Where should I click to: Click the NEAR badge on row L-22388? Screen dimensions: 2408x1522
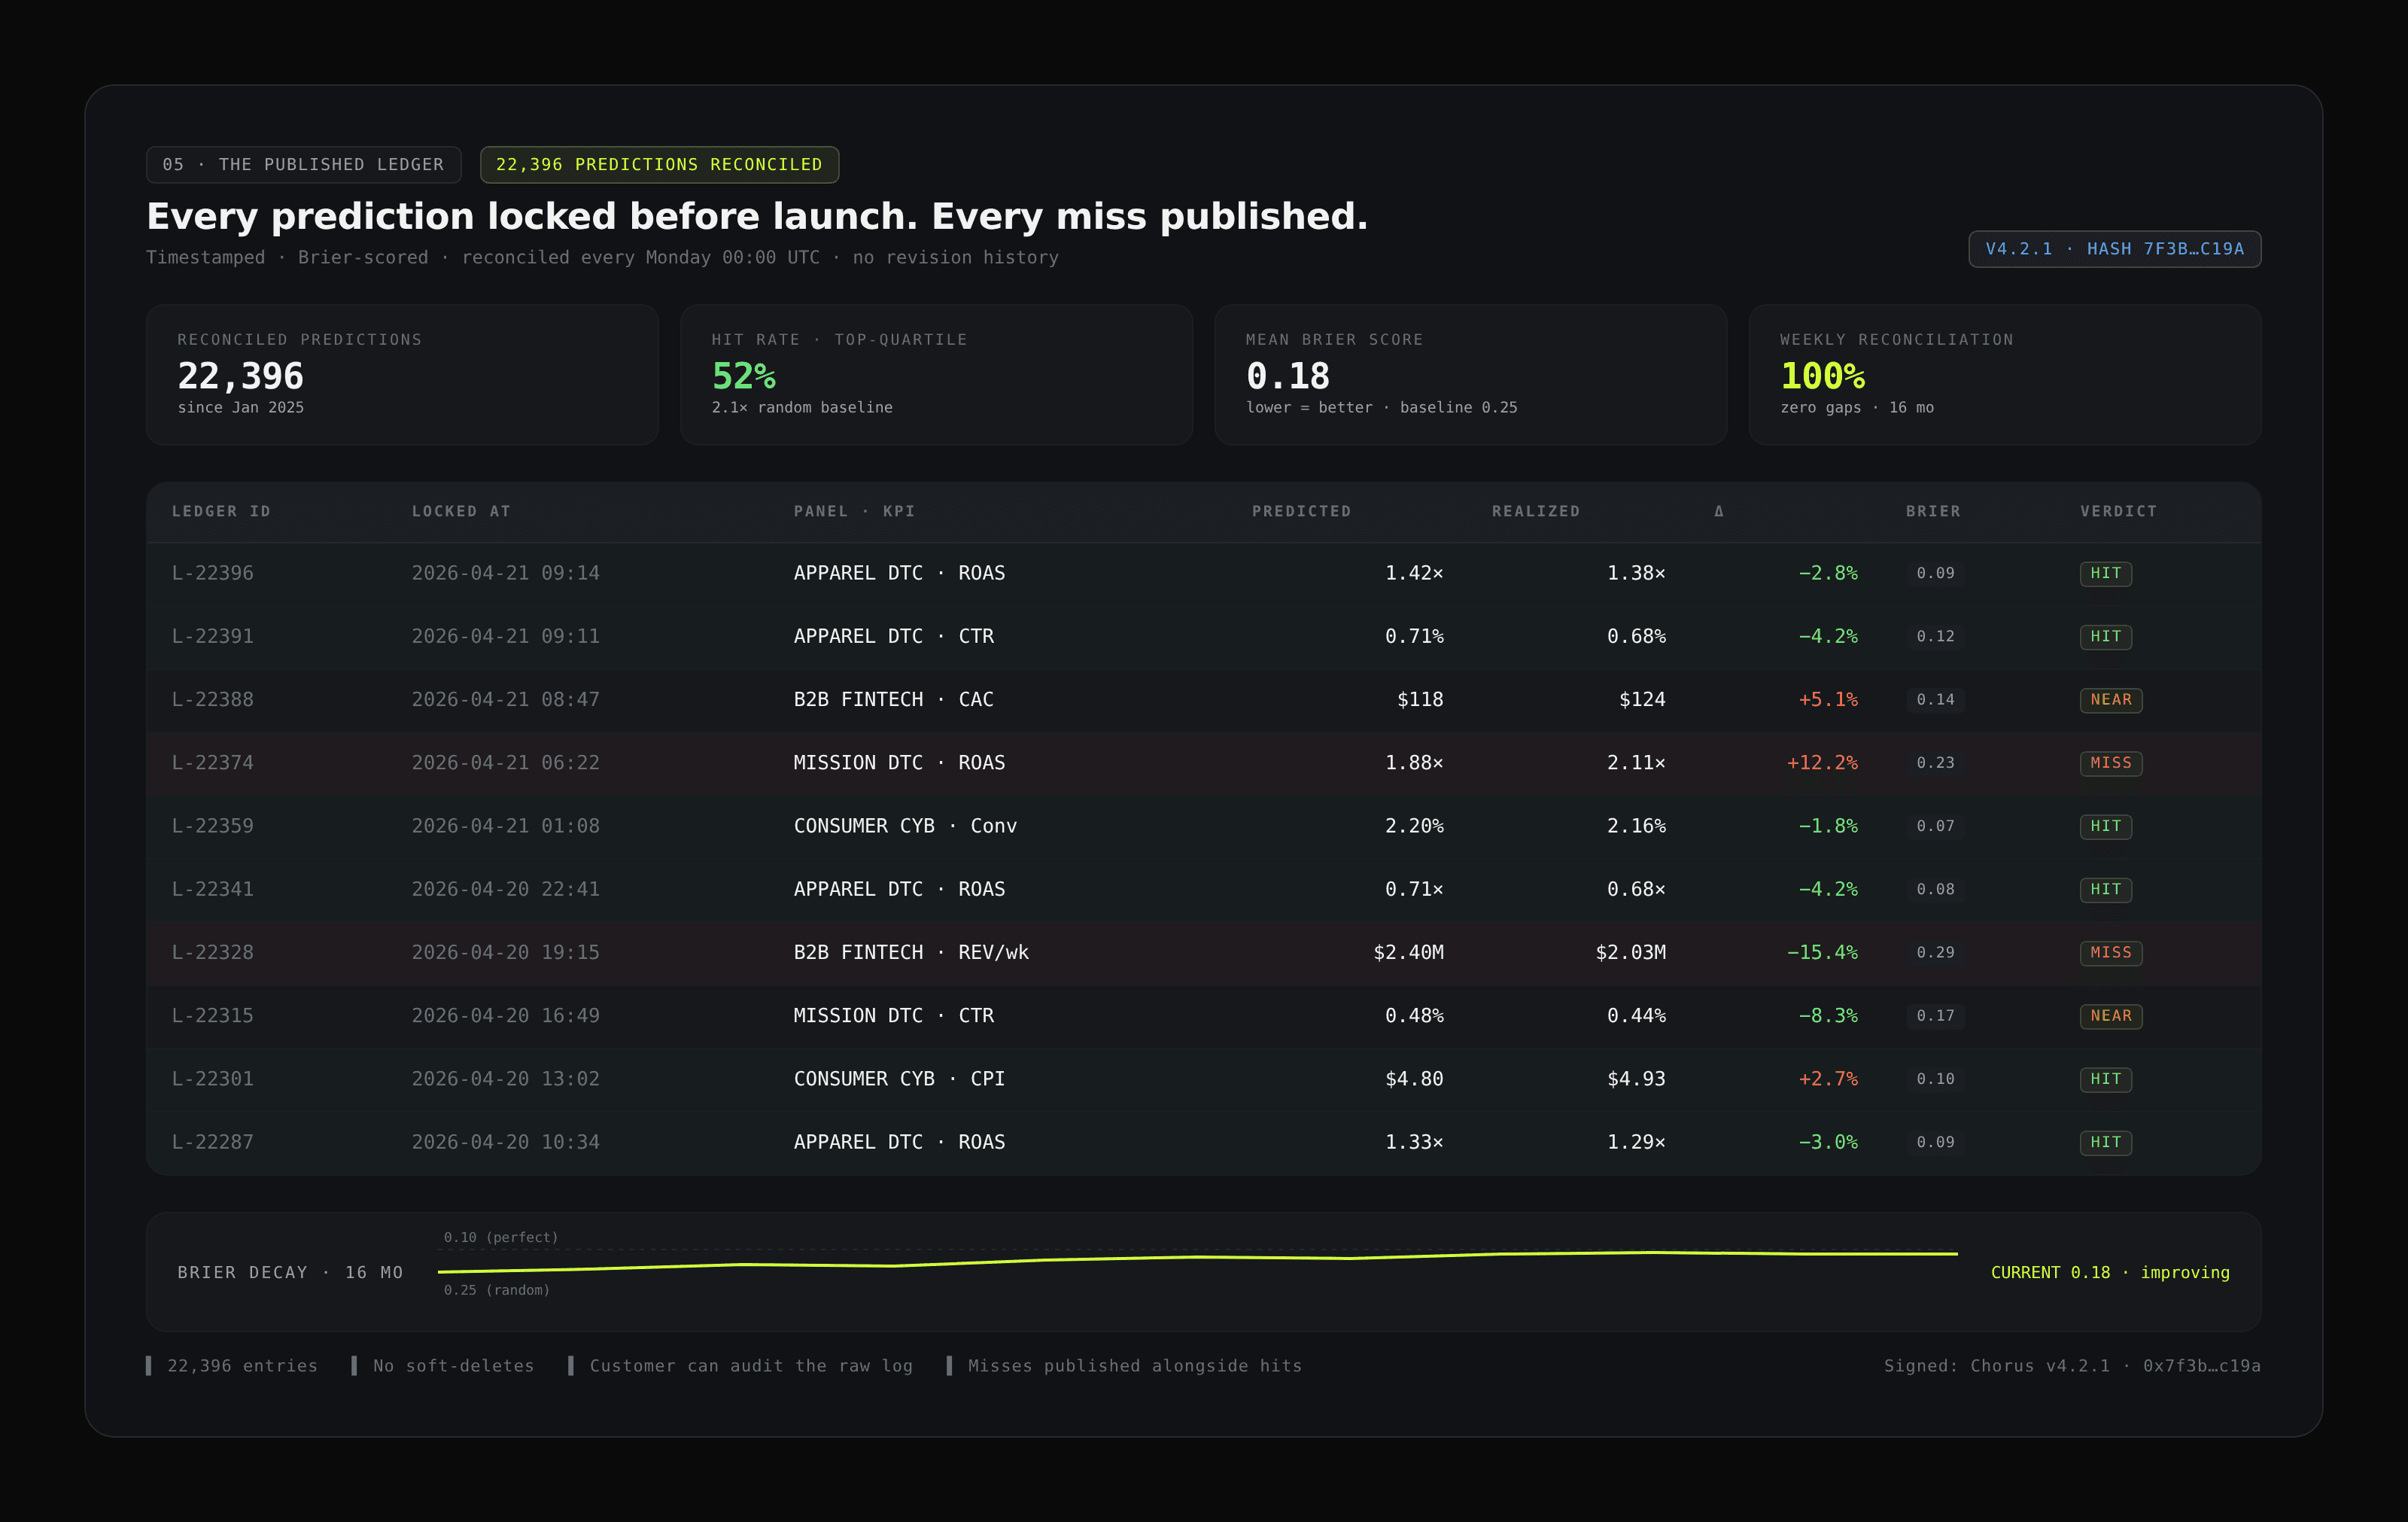pos(2110,700)
